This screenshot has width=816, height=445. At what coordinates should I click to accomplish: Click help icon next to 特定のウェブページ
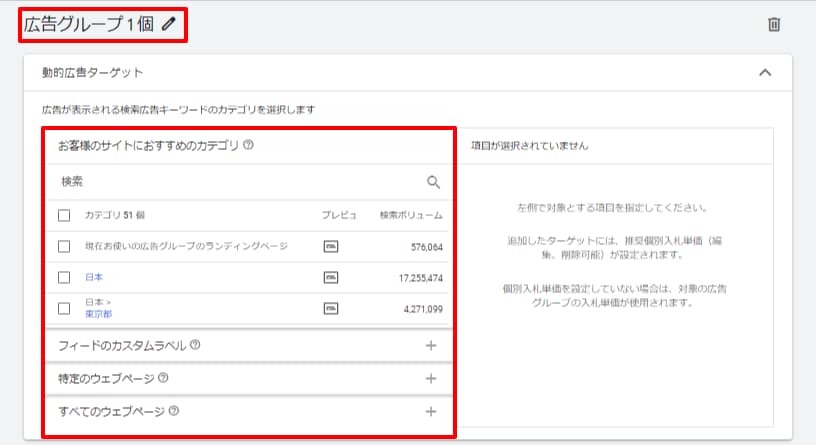[x=163, y=378]
